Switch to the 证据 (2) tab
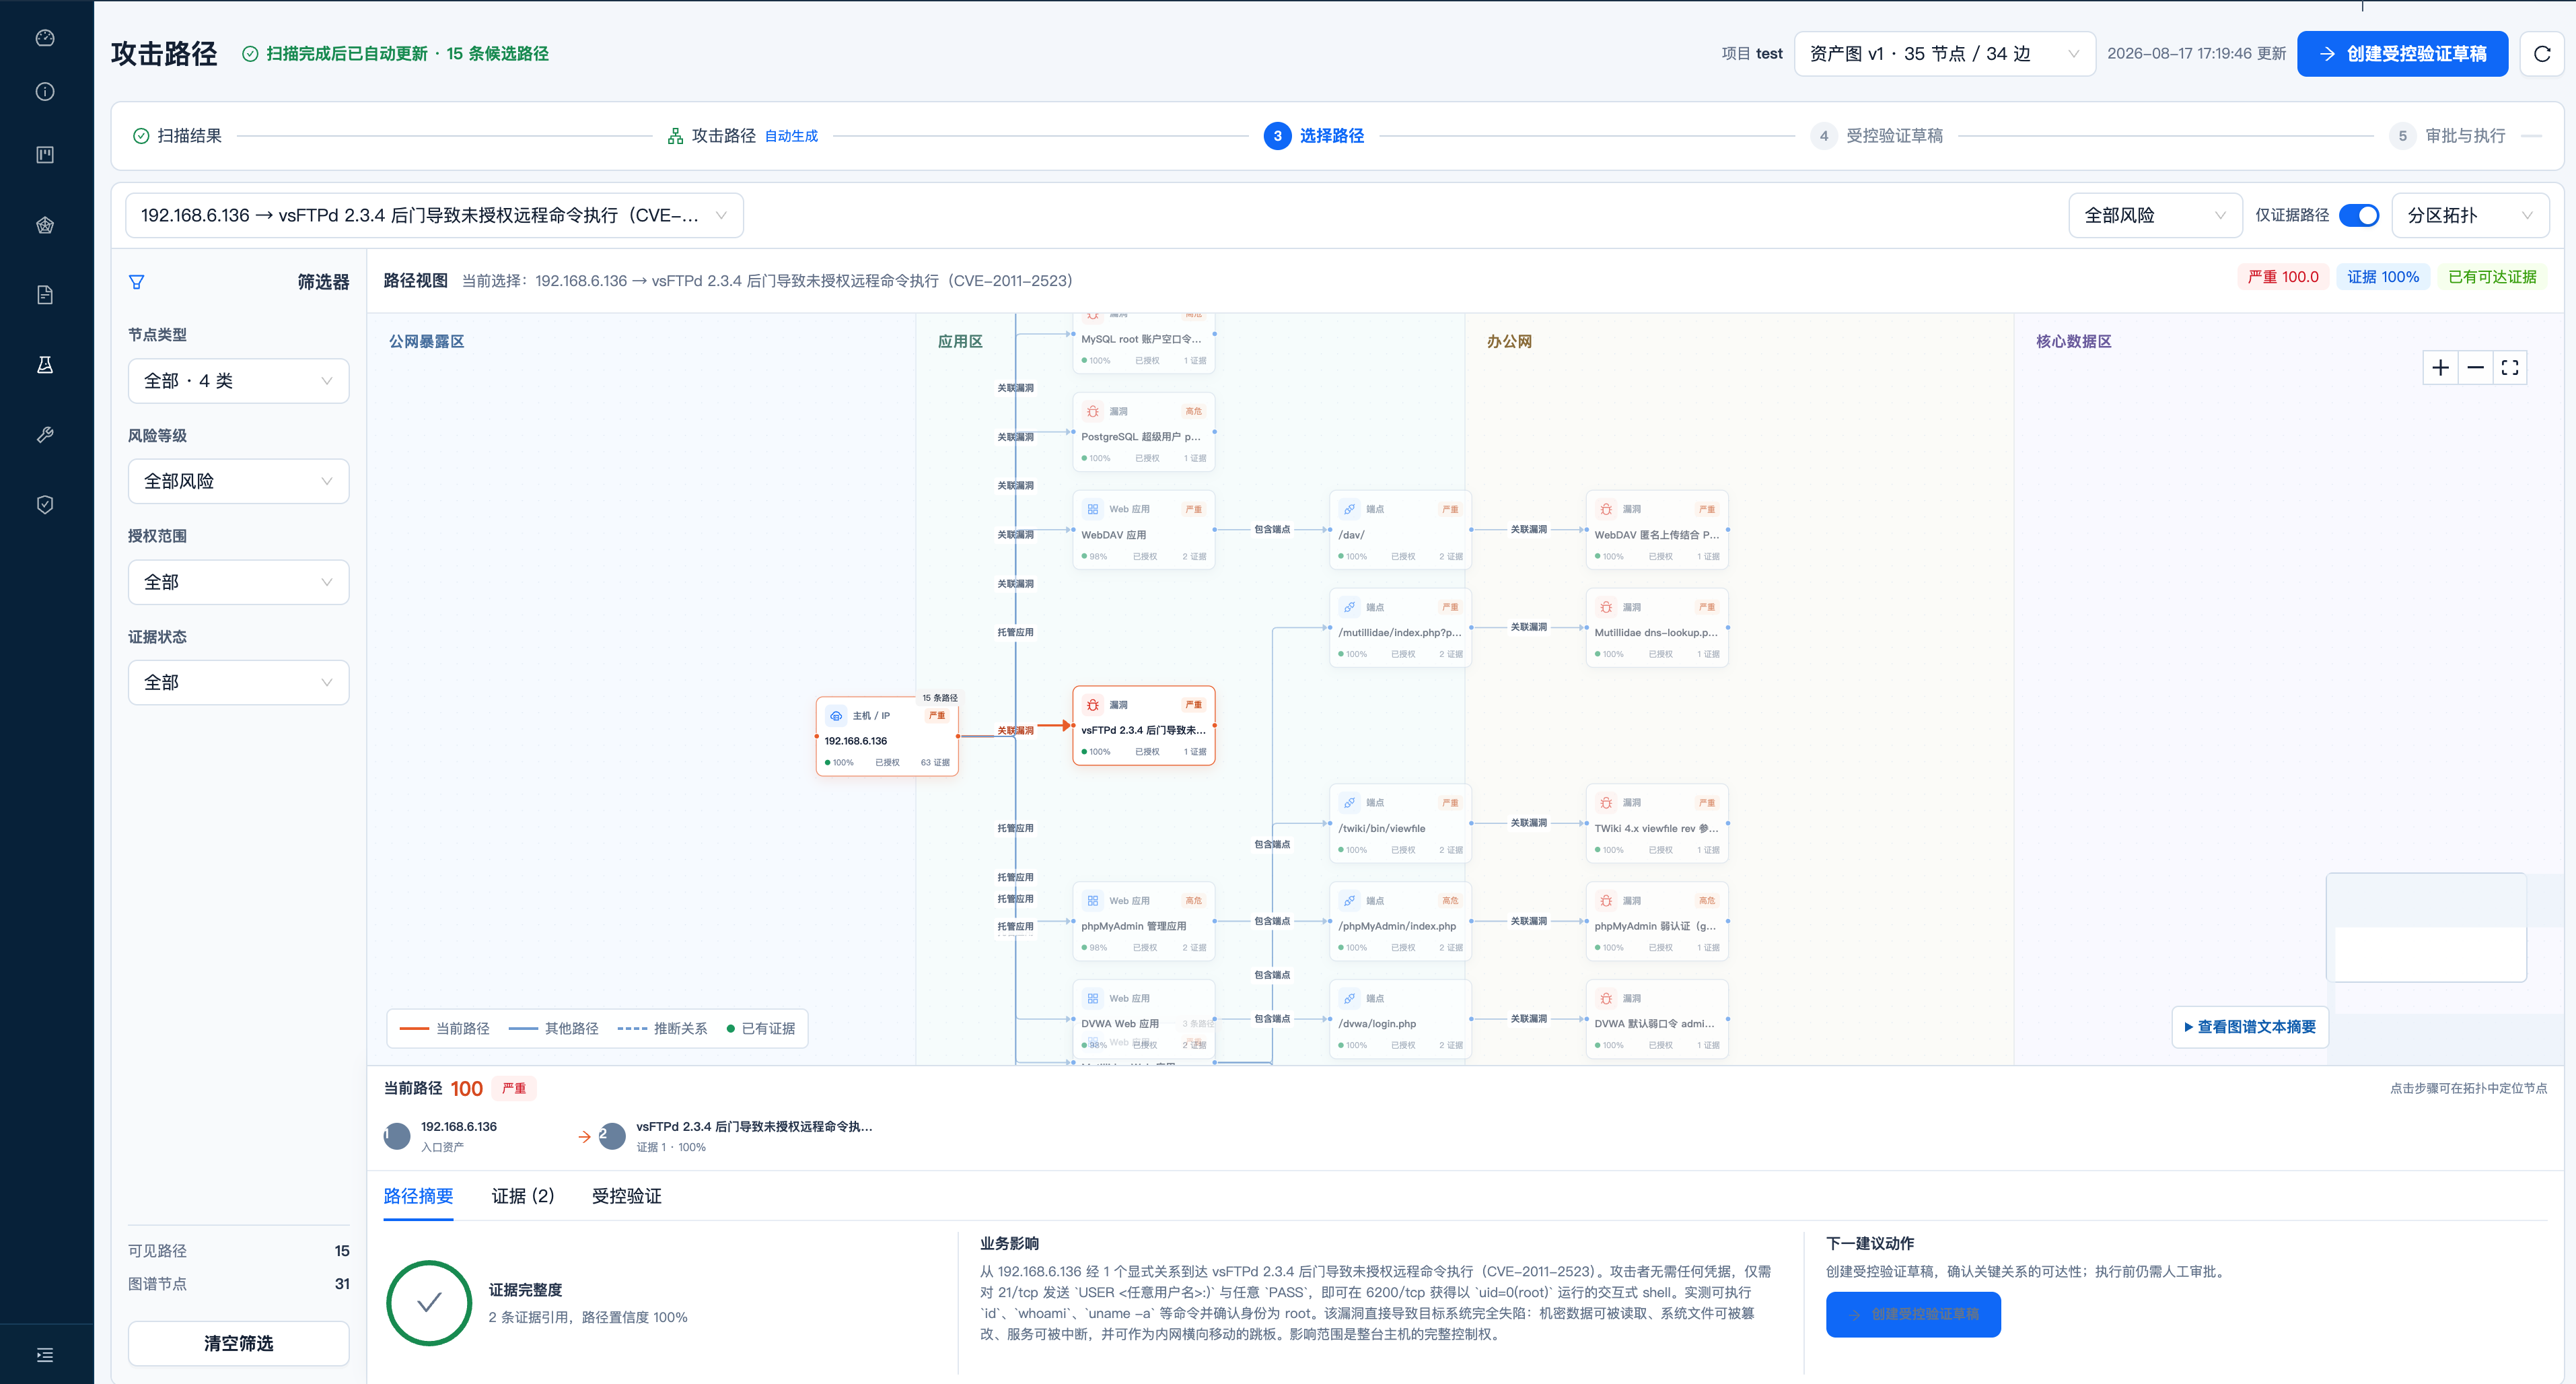The width and height of the screenshot is (2576, 1384). [x=523, y=1196]
